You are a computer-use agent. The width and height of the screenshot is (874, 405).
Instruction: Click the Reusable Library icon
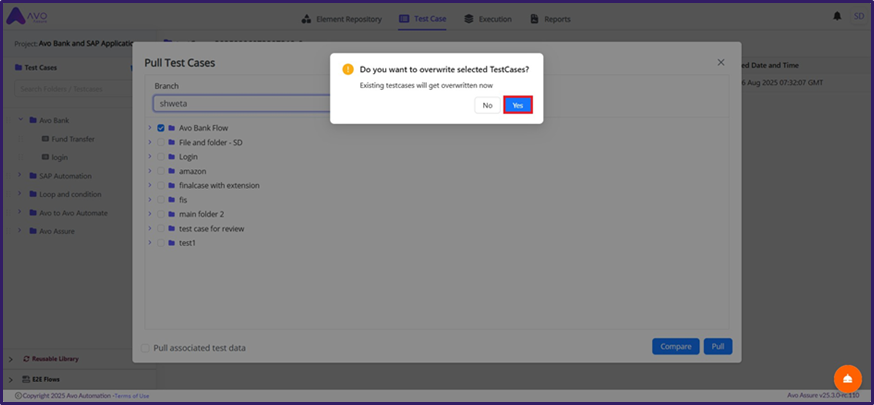click(26, 358)
